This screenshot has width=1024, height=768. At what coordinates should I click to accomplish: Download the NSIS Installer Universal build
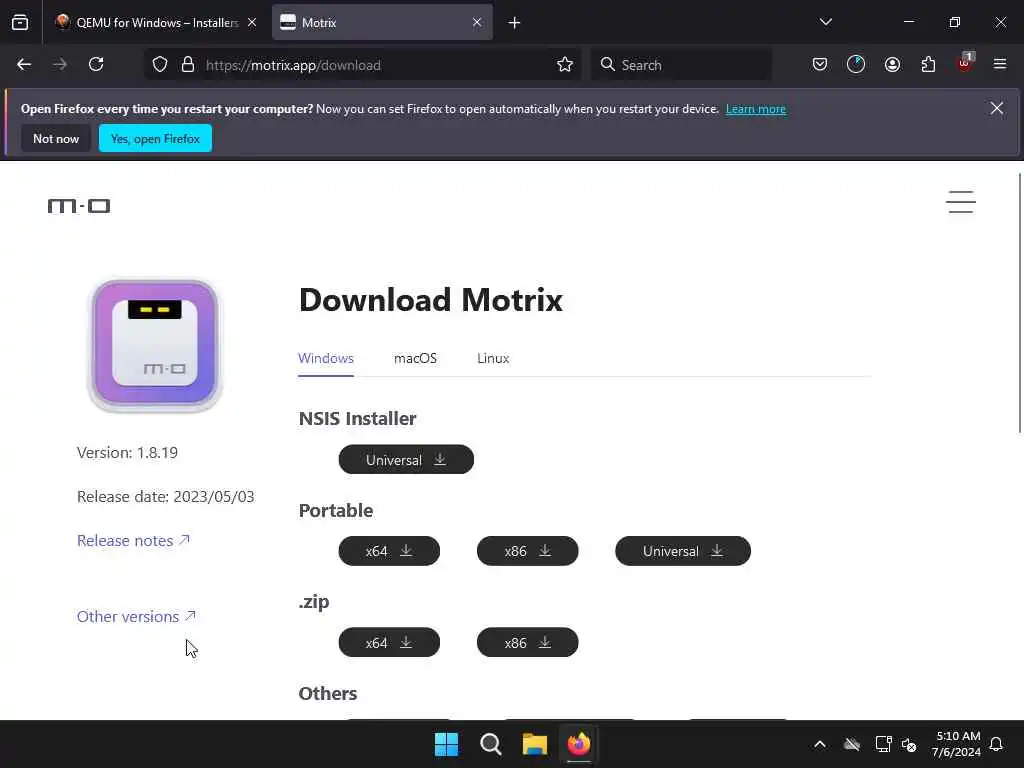pyautogui.click(x=406, y=460)
